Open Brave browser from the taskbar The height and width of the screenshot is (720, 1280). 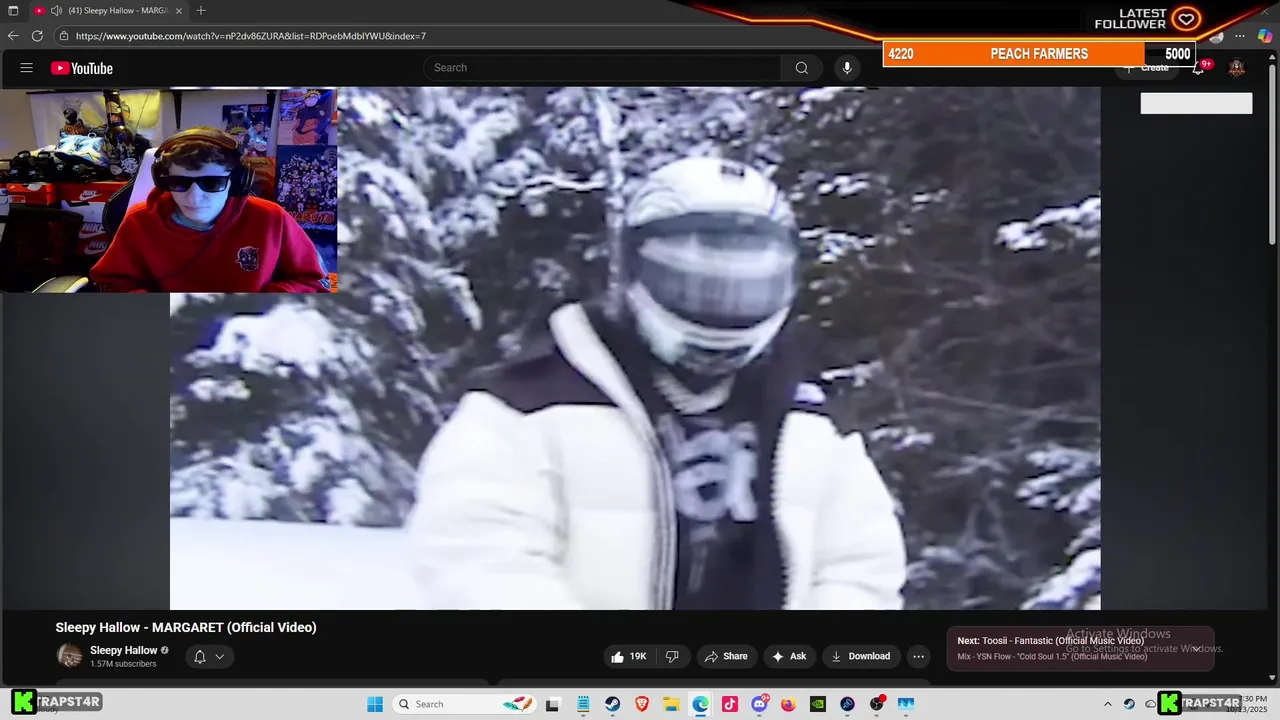642,704
